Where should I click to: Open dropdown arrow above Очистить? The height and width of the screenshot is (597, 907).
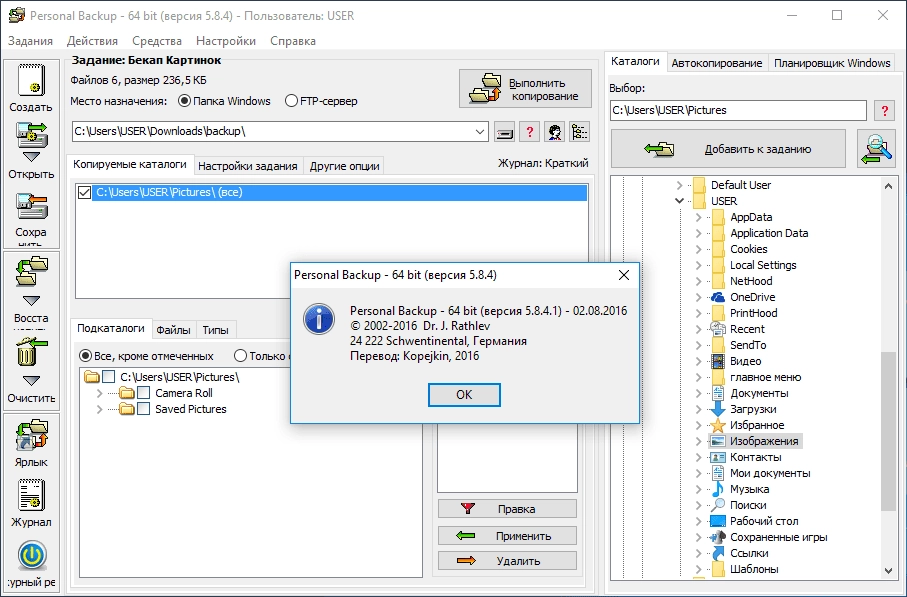pyautogui.click(x=31, y=381)
